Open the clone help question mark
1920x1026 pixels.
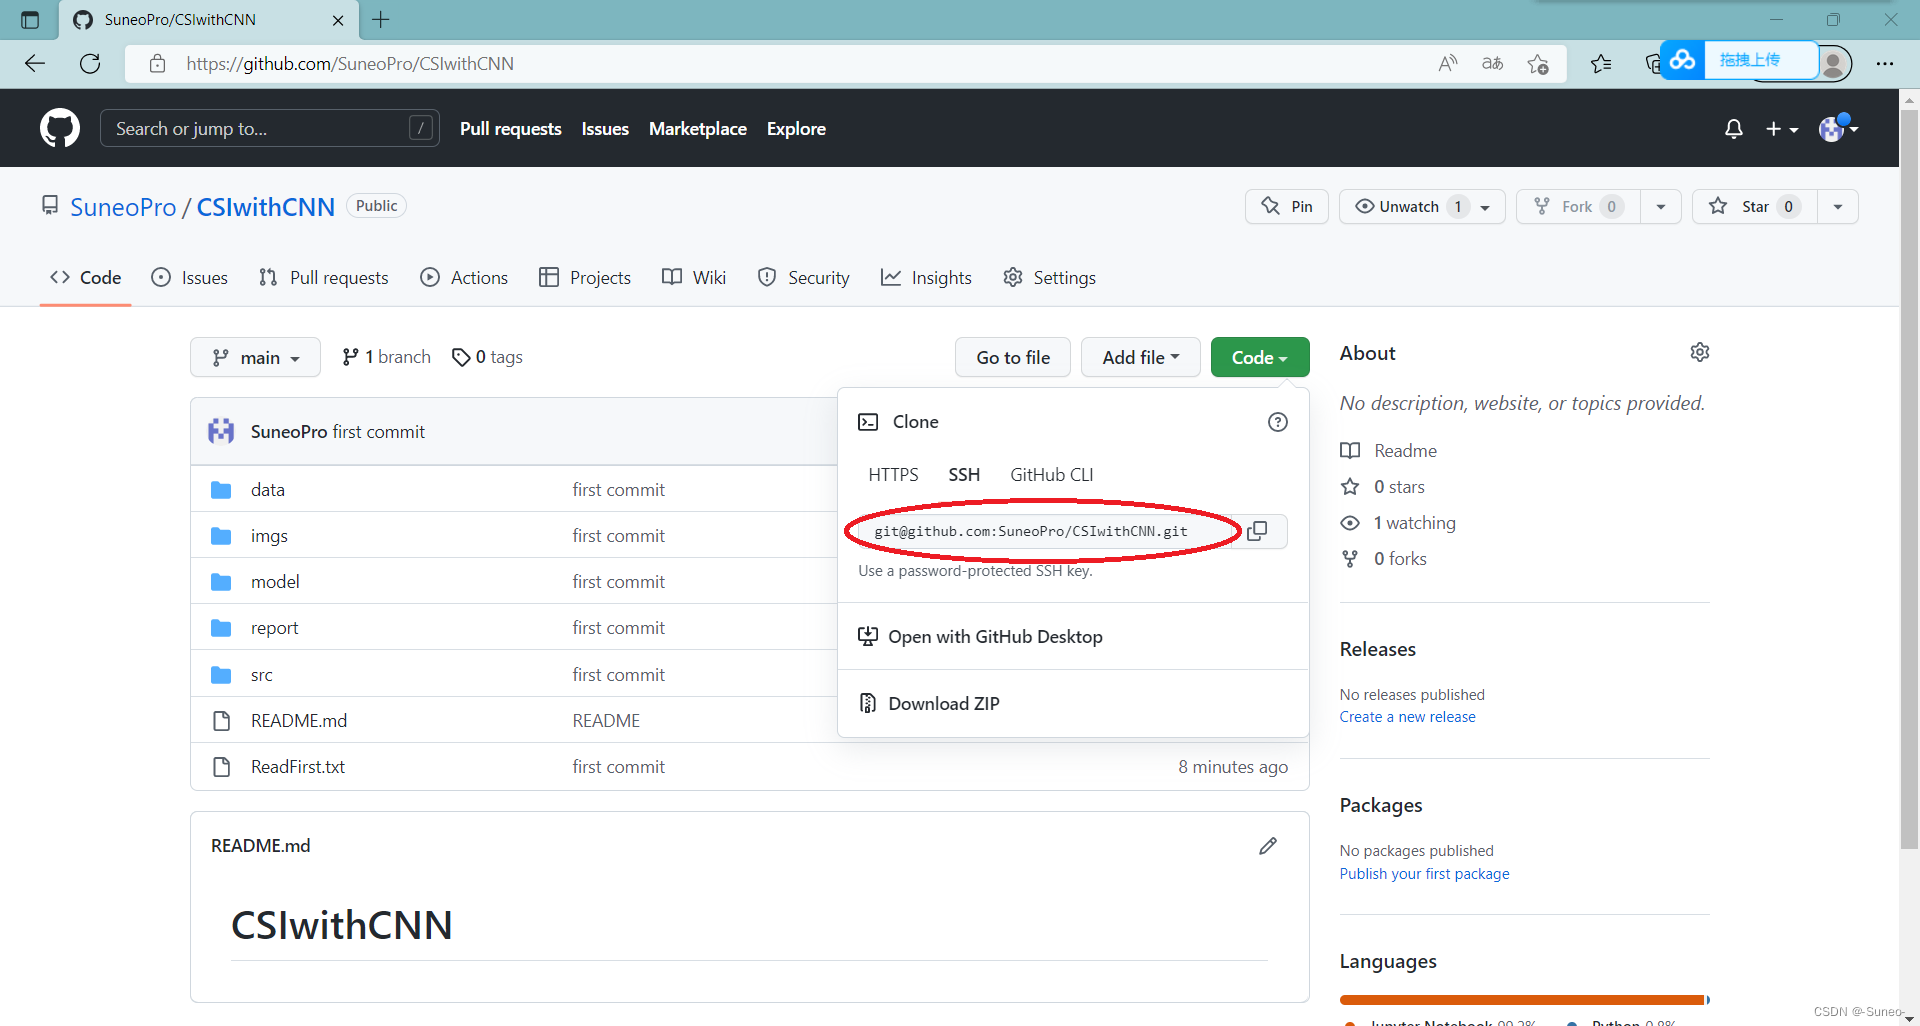(1278, 422)
